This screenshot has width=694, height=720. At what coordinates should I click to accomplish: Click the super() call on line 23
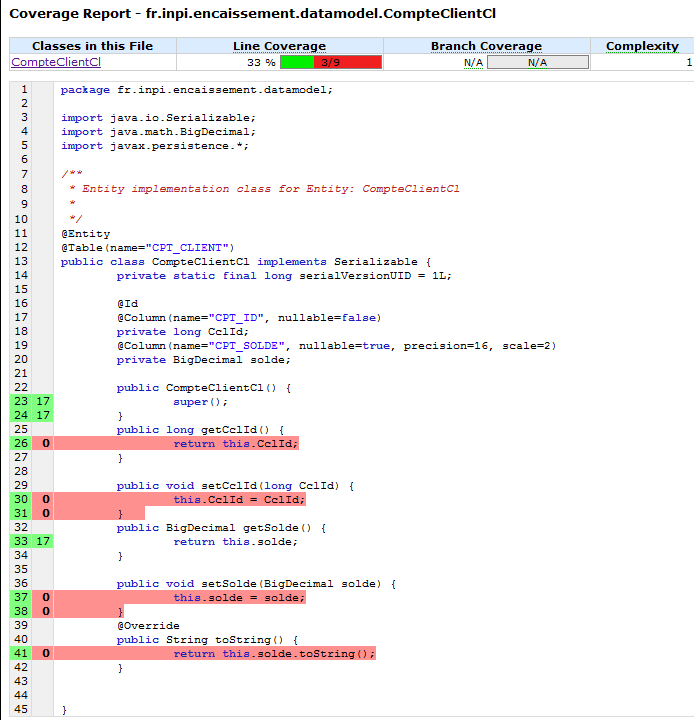click(x=200, y=402)
